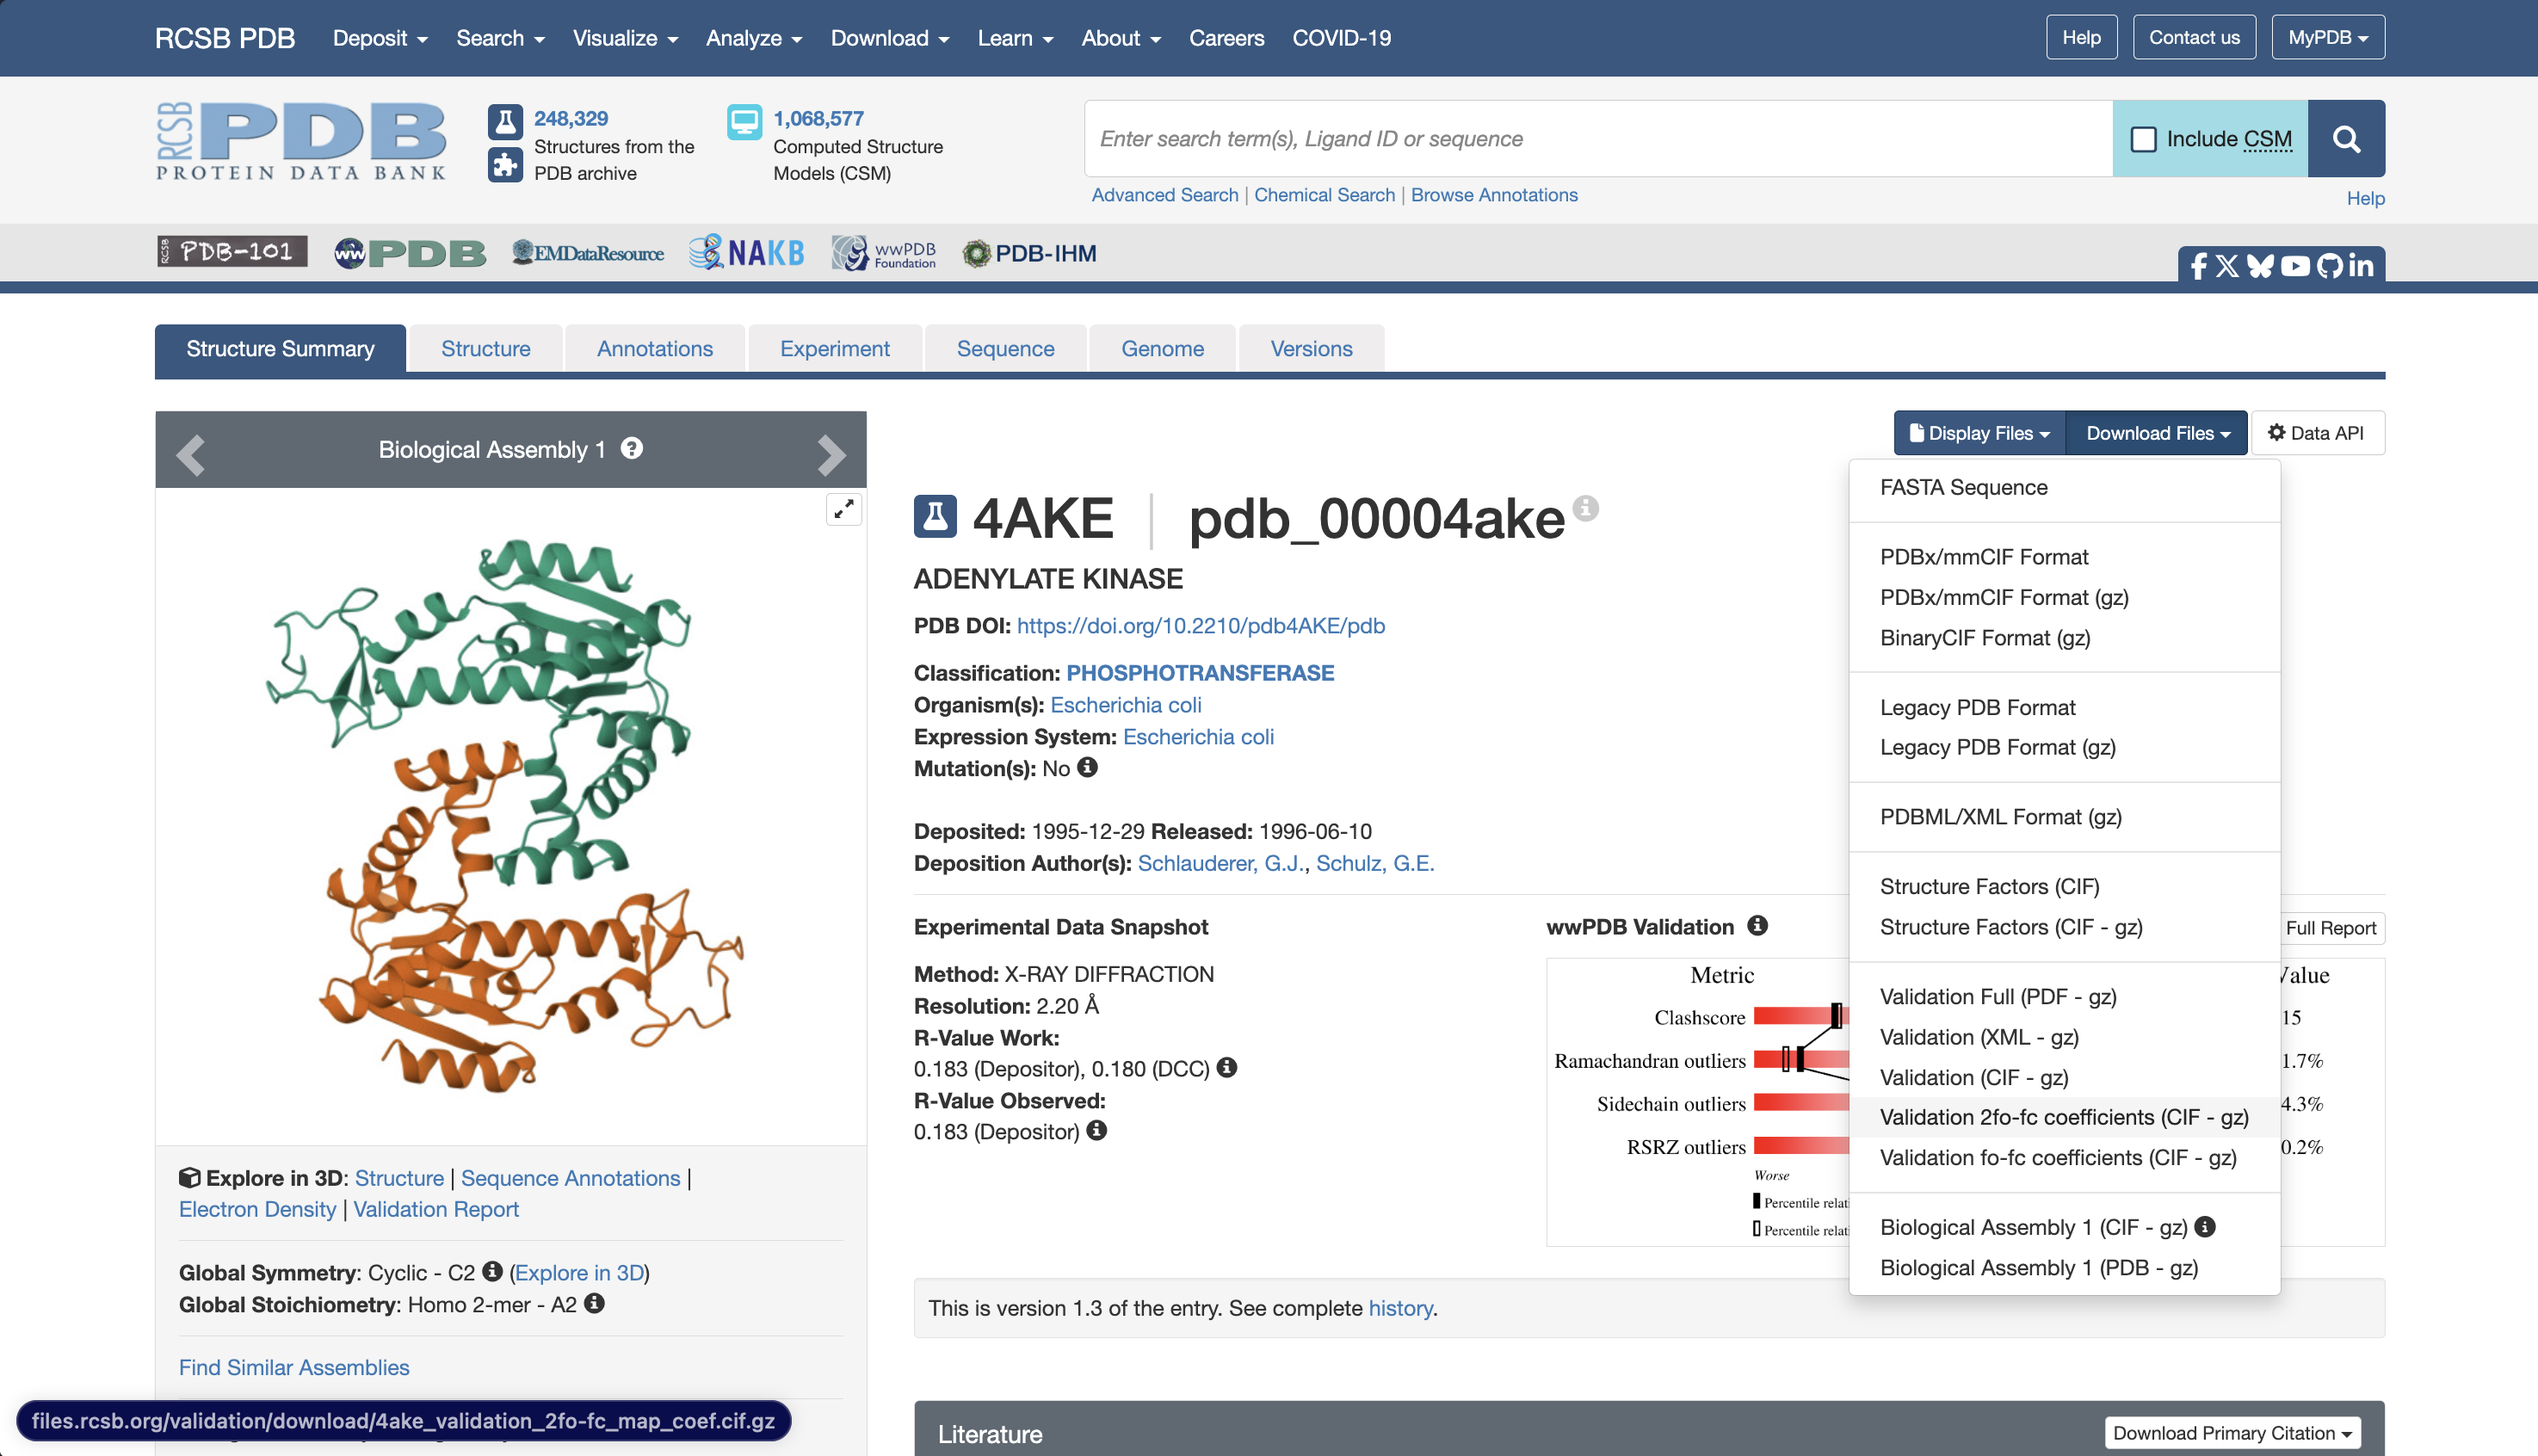Expand the 3D structure viewer to fullscreen
Image resolution: width=2538 pixels, height=1456 pixels.
pyautogui.click(x=843, y=509)
